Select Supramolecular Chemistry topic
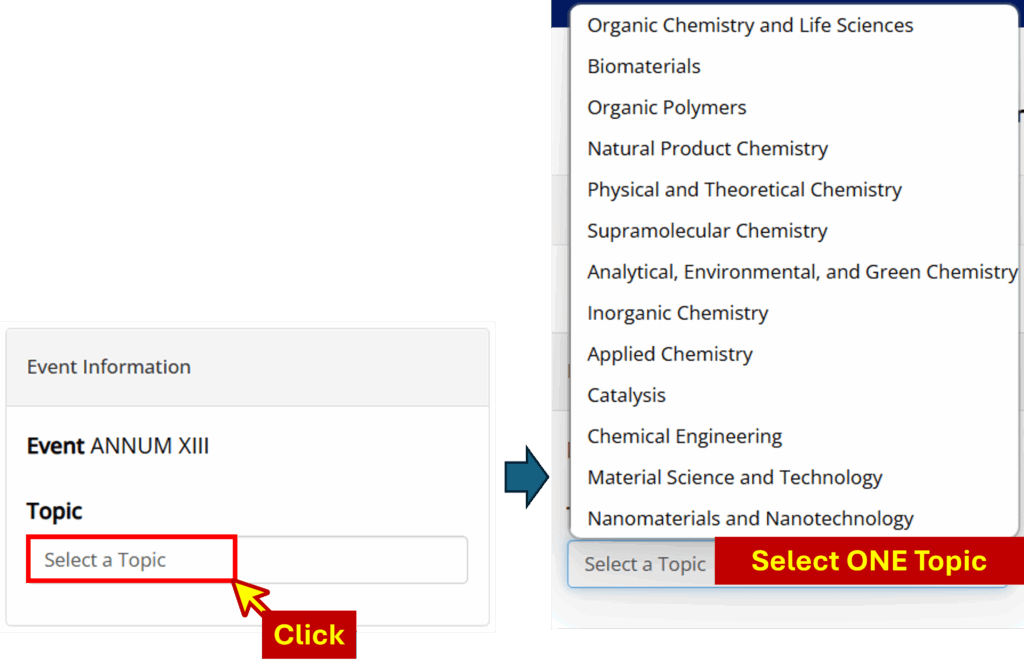Image resolution: width=1024 pixels, height=671 pixels. pyautogui.click(x=707, y=231)
